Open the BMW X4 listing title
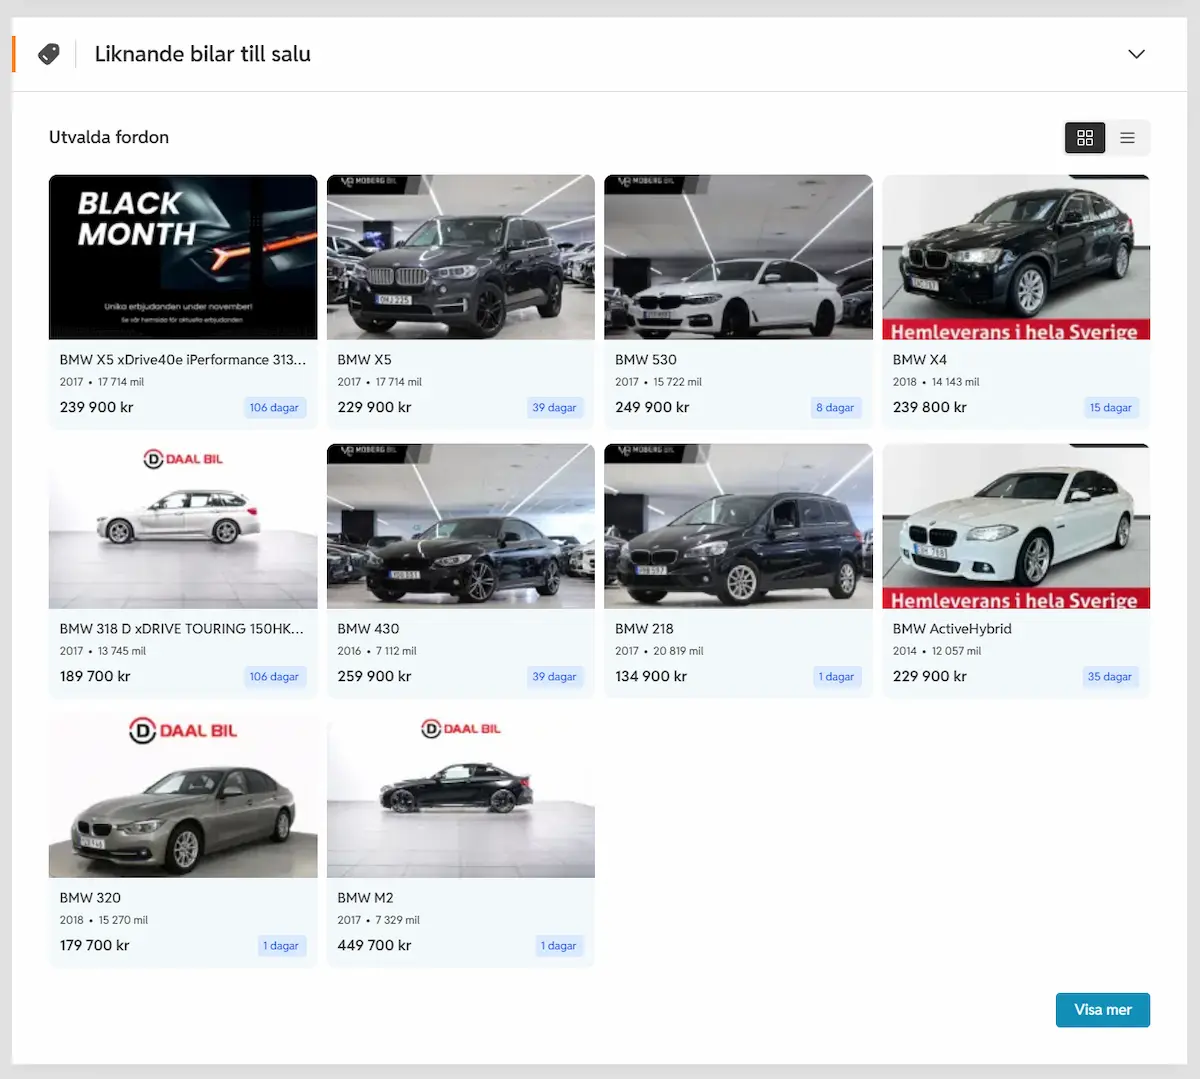The image size is (1200, 1079). pyautogui.click(x=920, y=360)
